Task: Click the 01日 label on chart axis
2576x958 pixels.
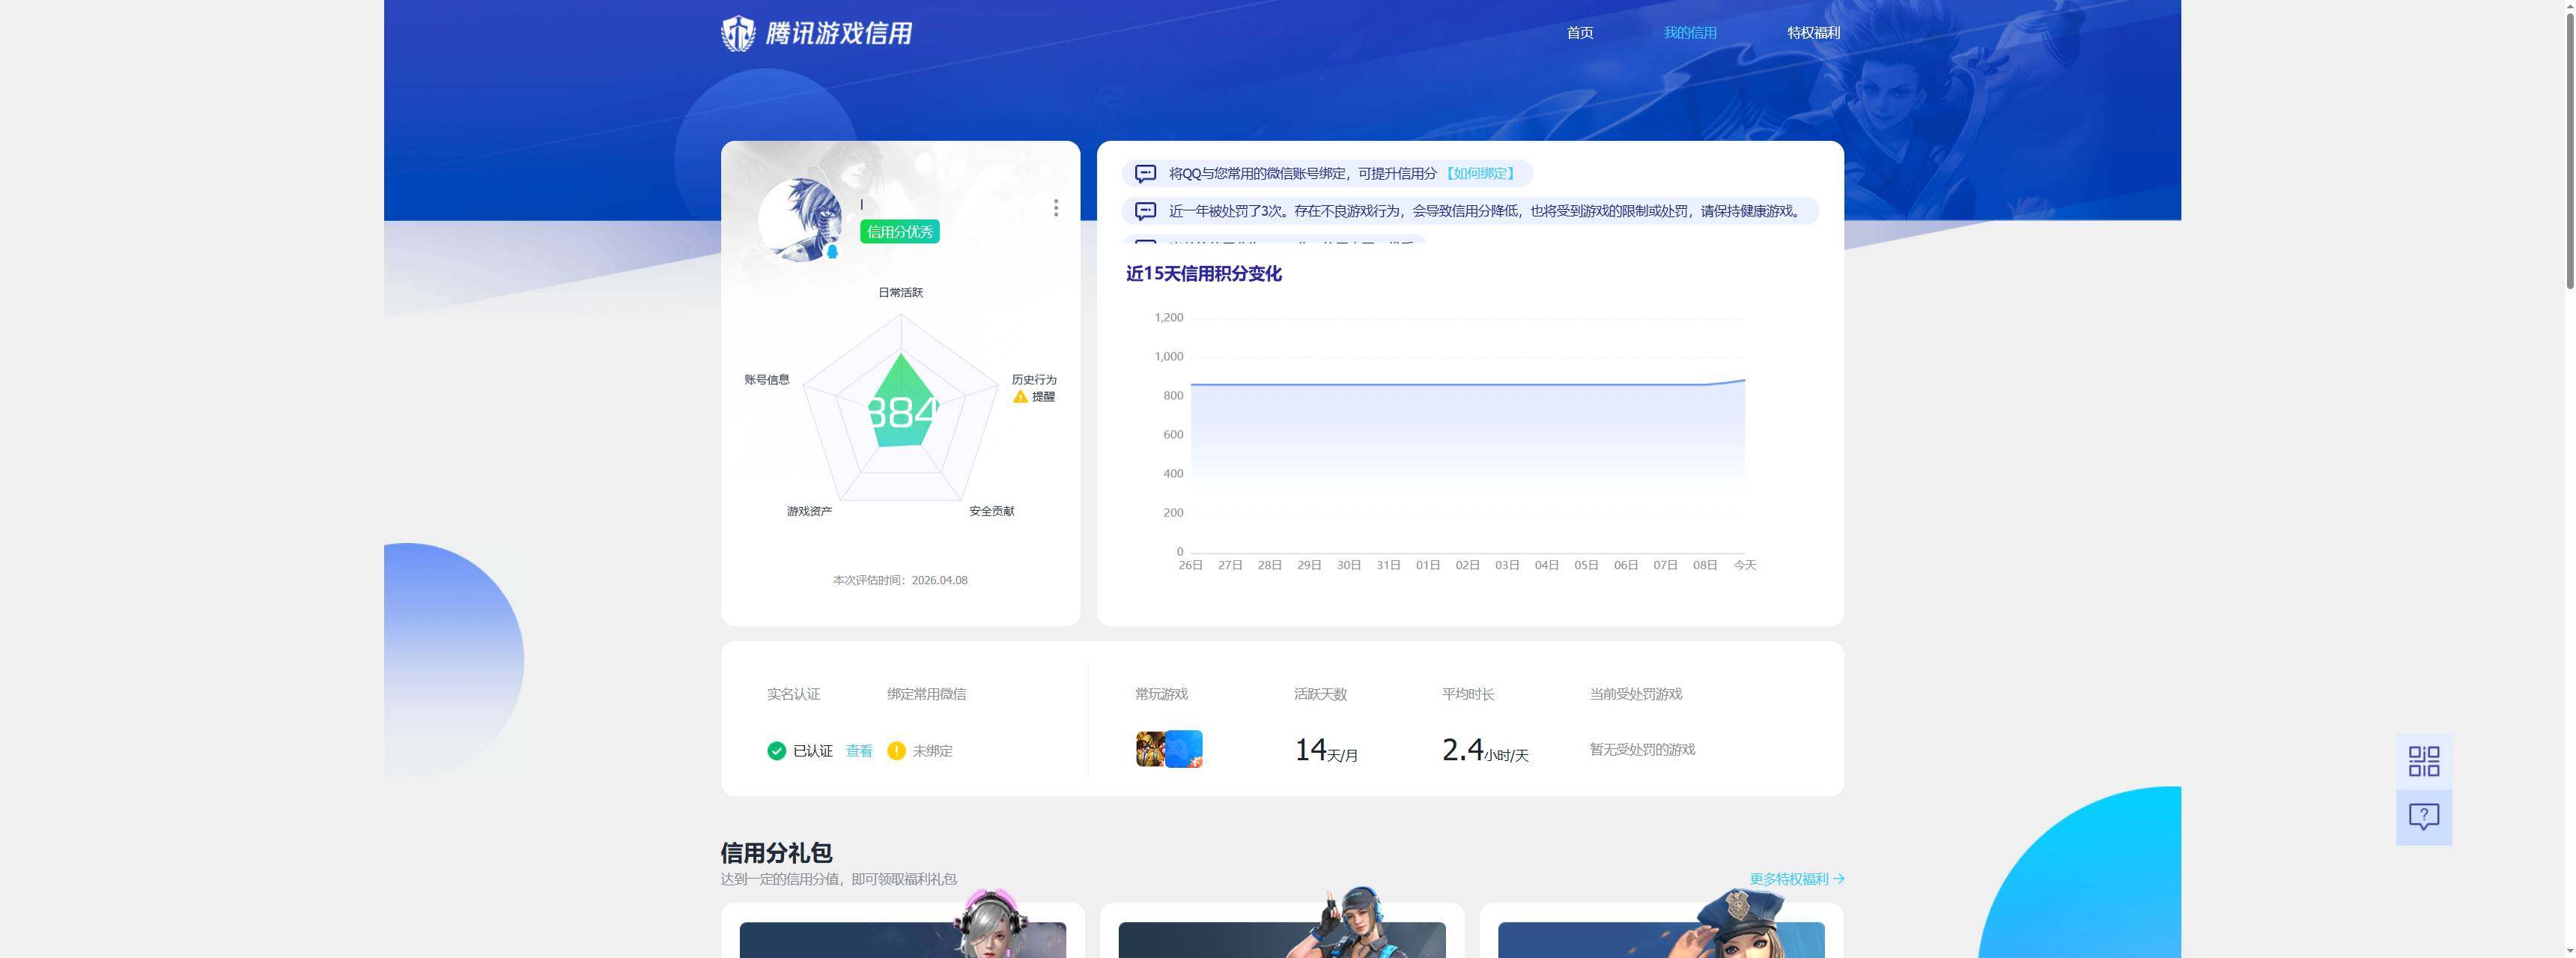Action: [x=1427, y=565]
